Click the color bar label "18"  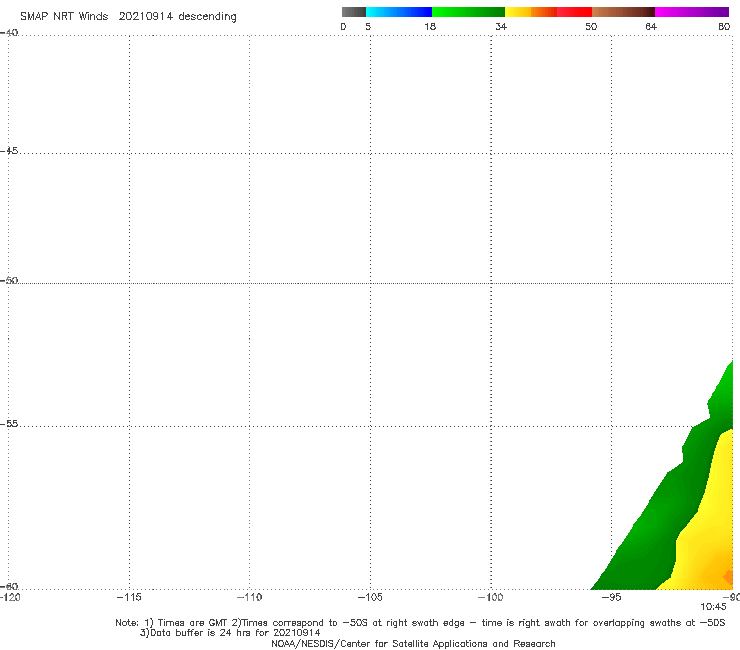[x=430, y=26]
